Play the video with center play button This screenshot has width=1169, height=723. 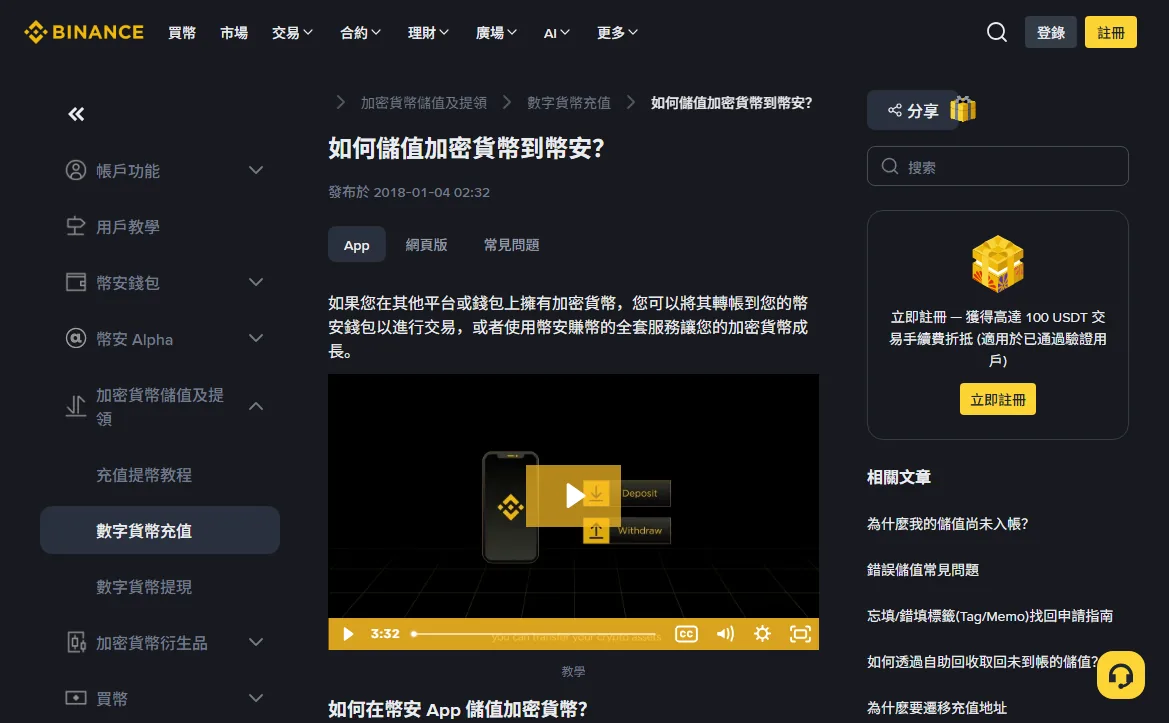(x=573, y=496)
